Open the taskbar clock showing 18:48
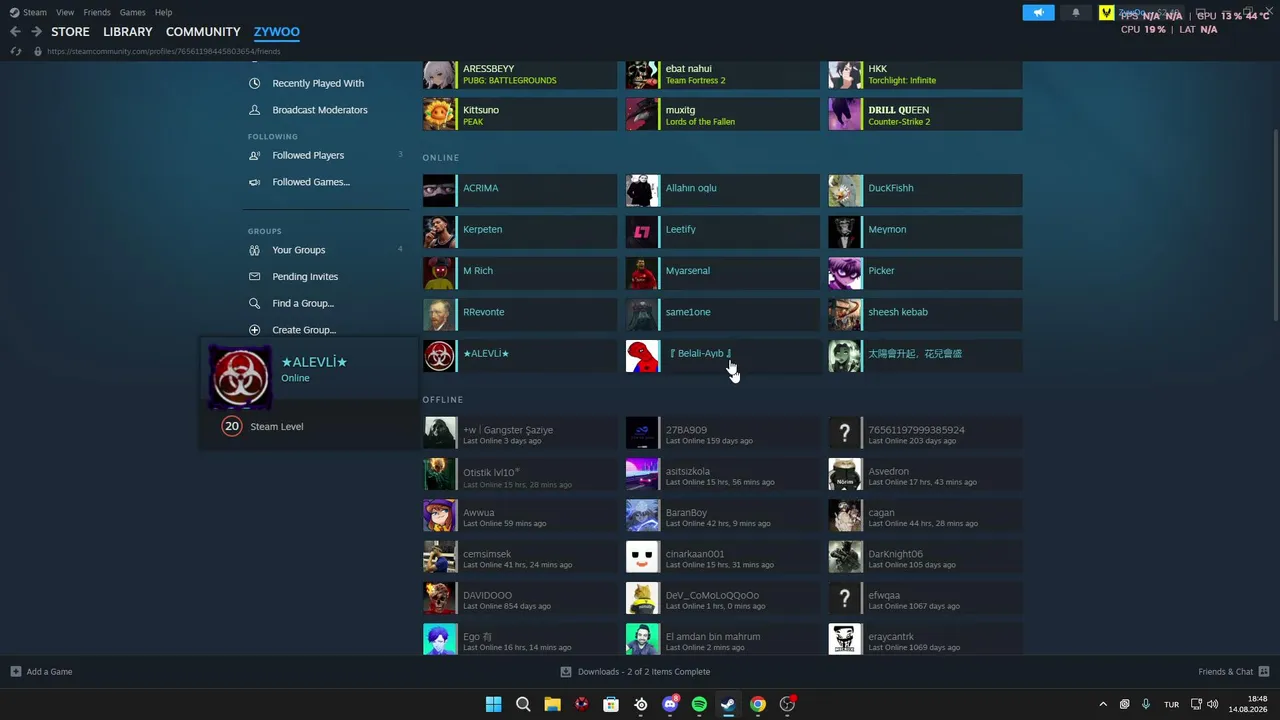Image resolution: width=1280 pixels, height=720 pixels. [1248, 704]
